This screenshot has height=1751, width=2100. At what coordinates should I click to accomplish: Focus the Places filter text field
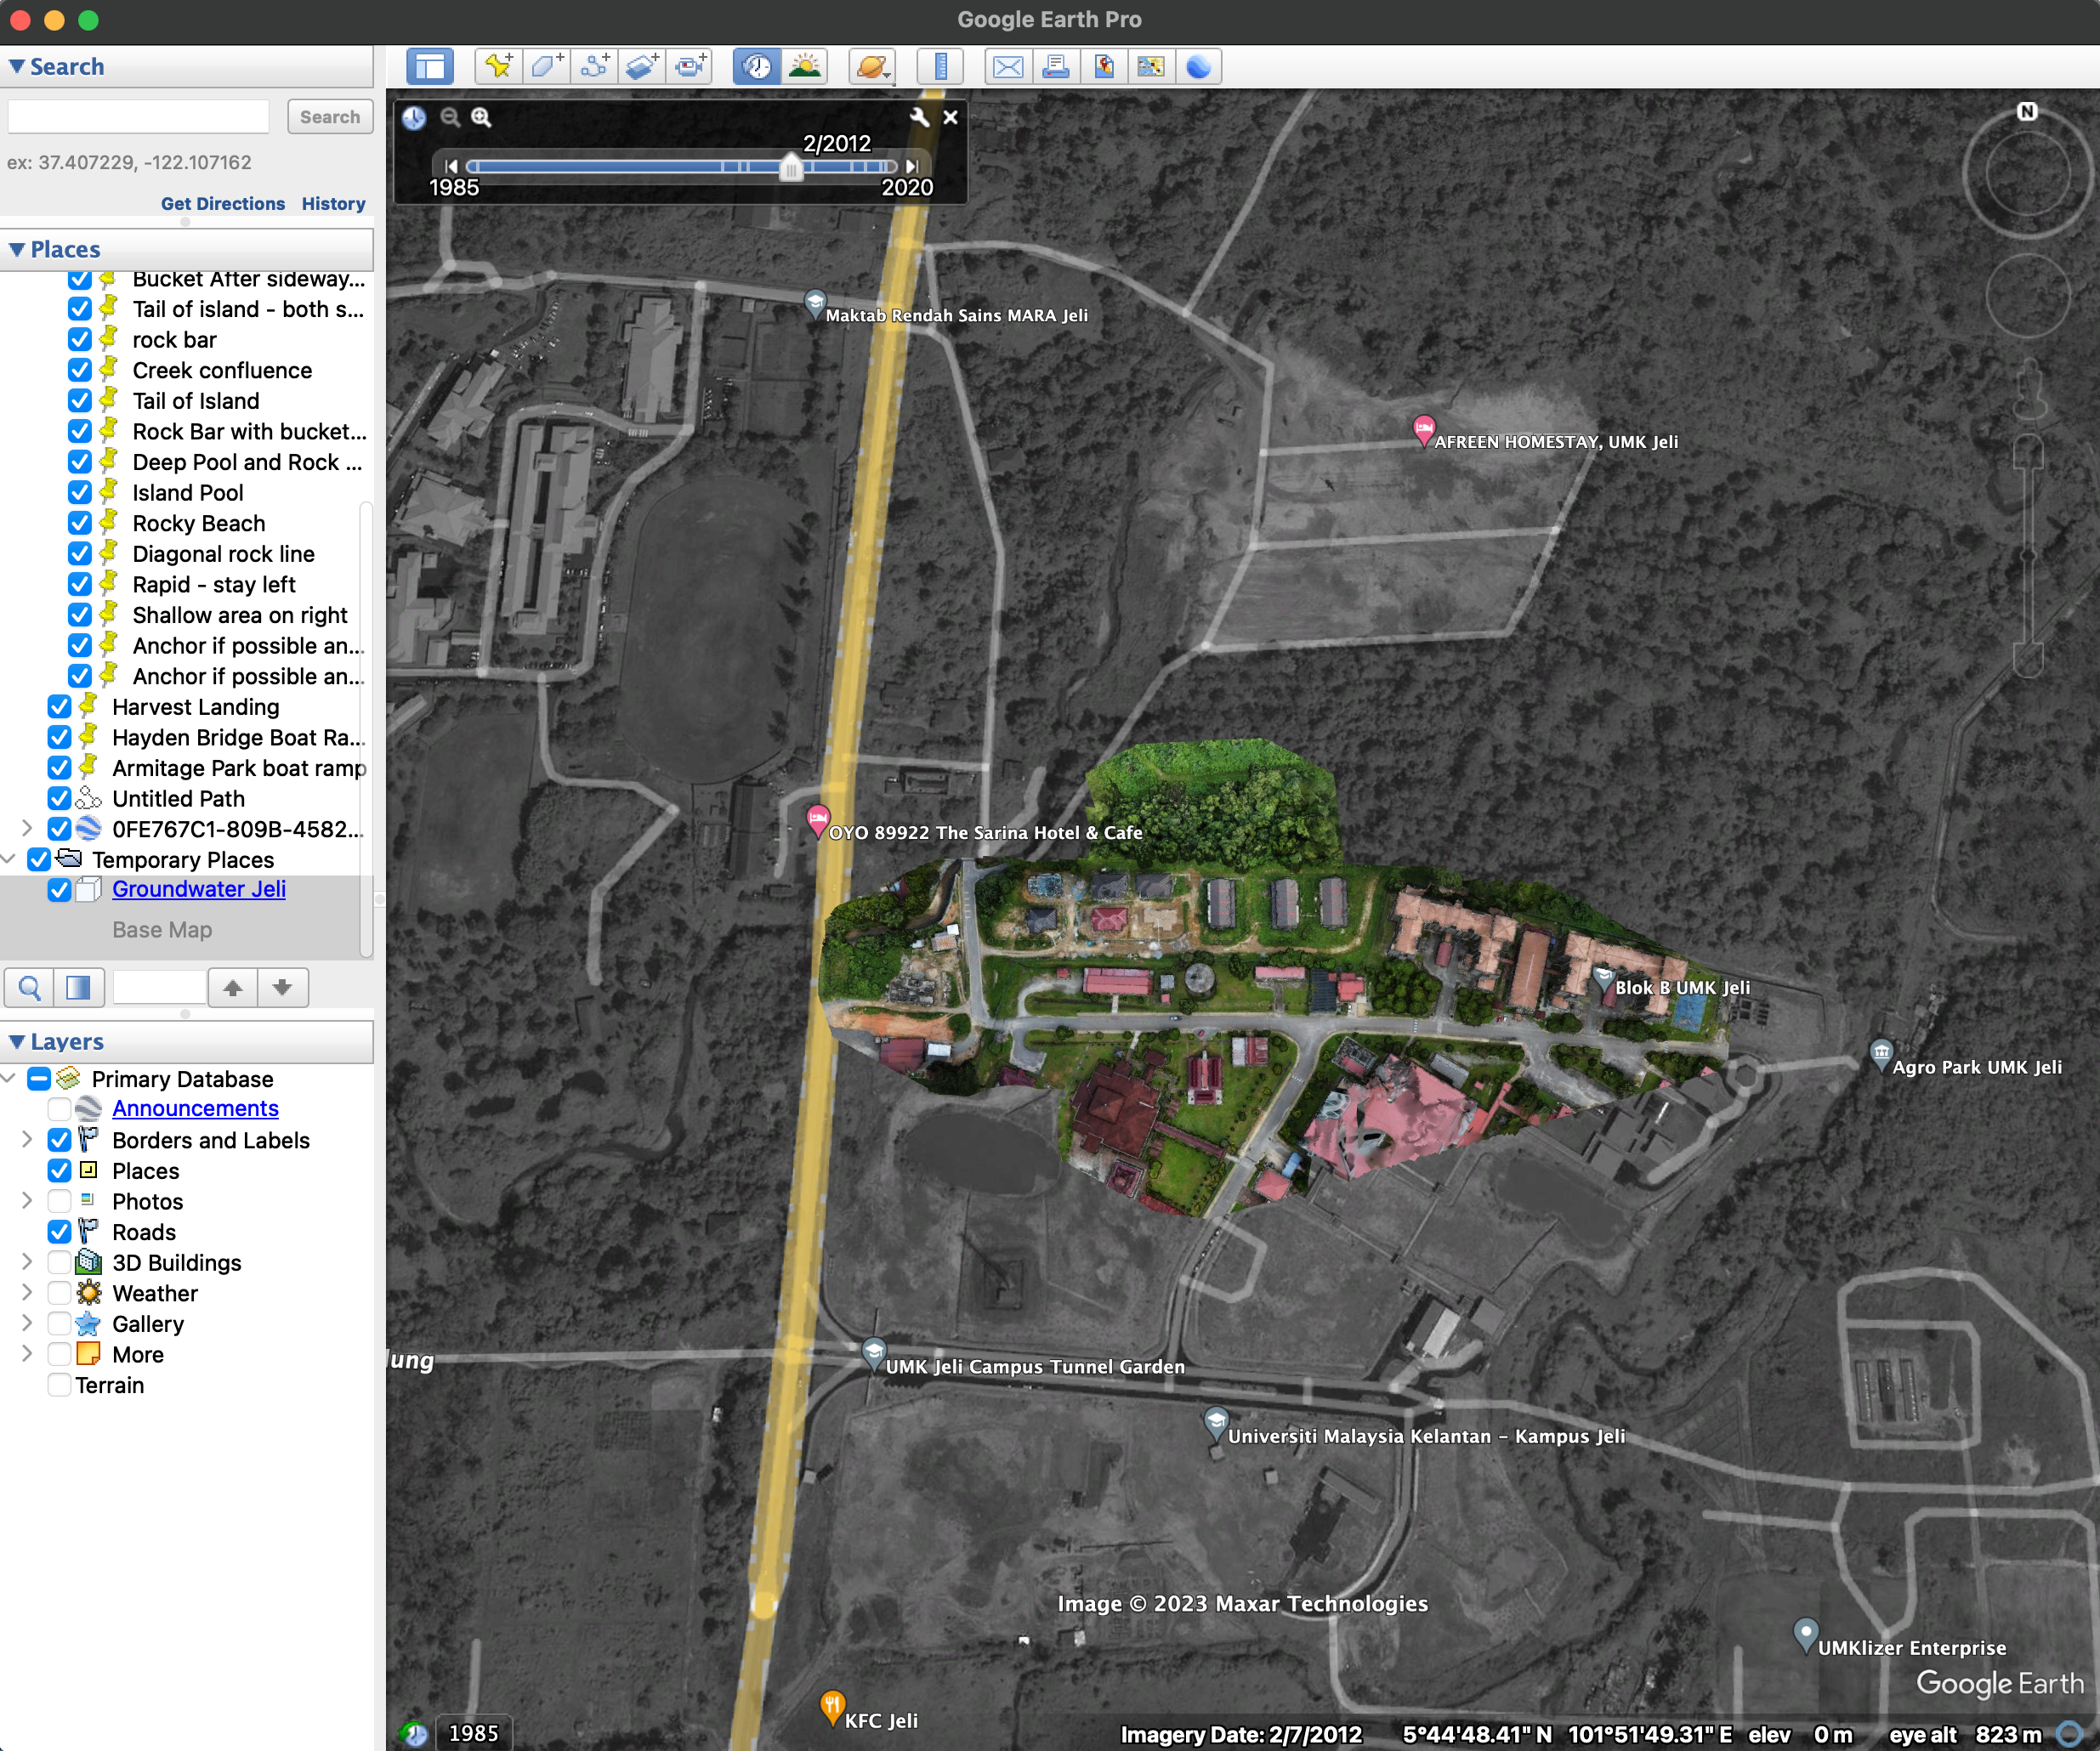158,988
